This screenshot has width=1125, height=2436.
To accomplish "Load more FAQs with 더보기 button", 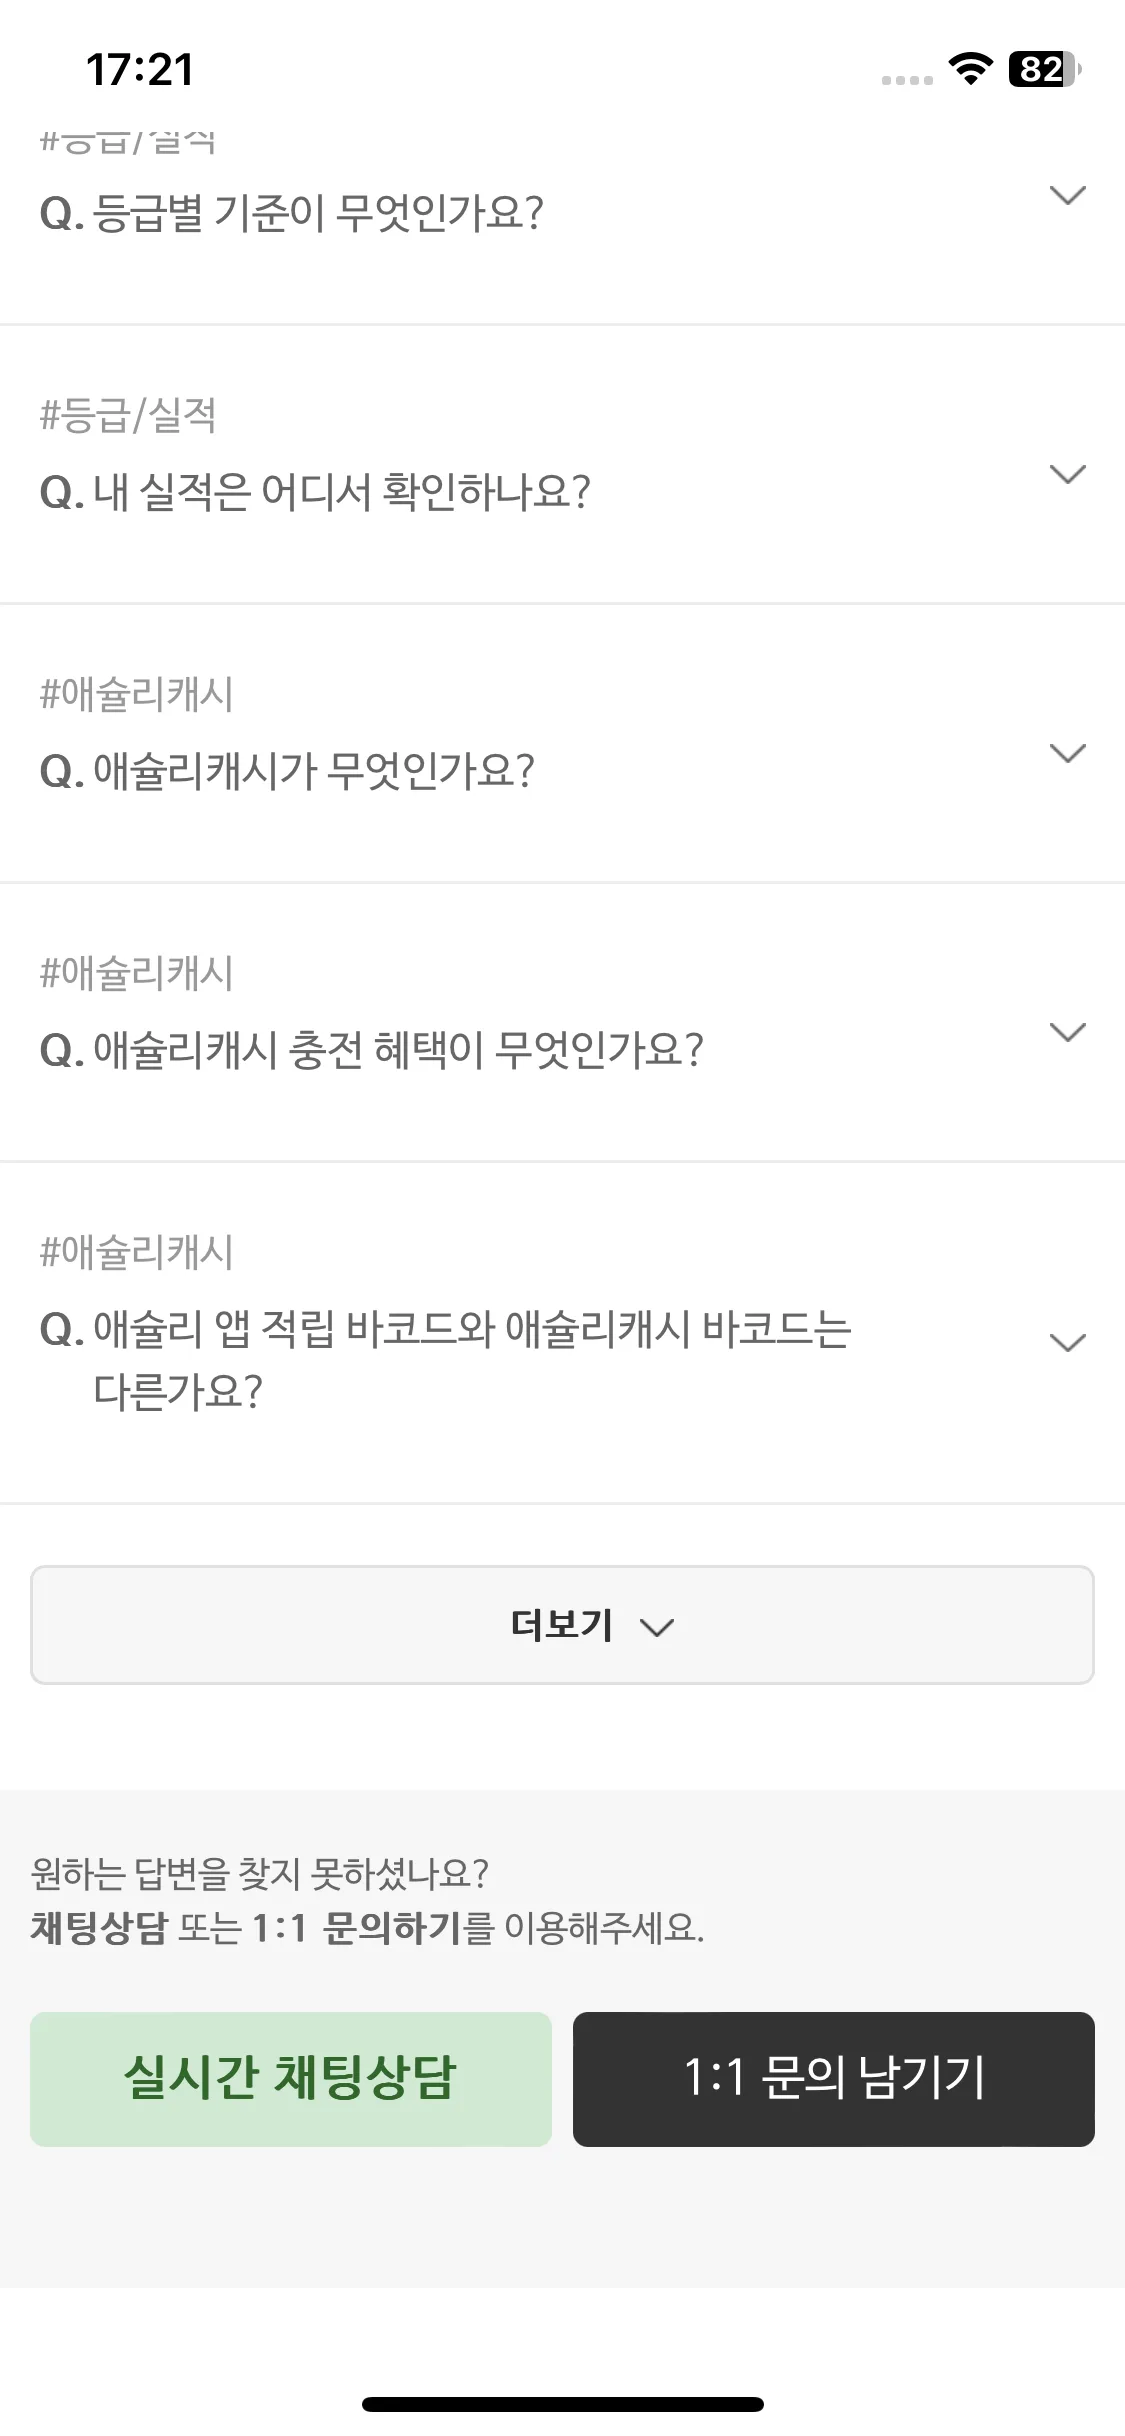I will (x=562, y=1625).
